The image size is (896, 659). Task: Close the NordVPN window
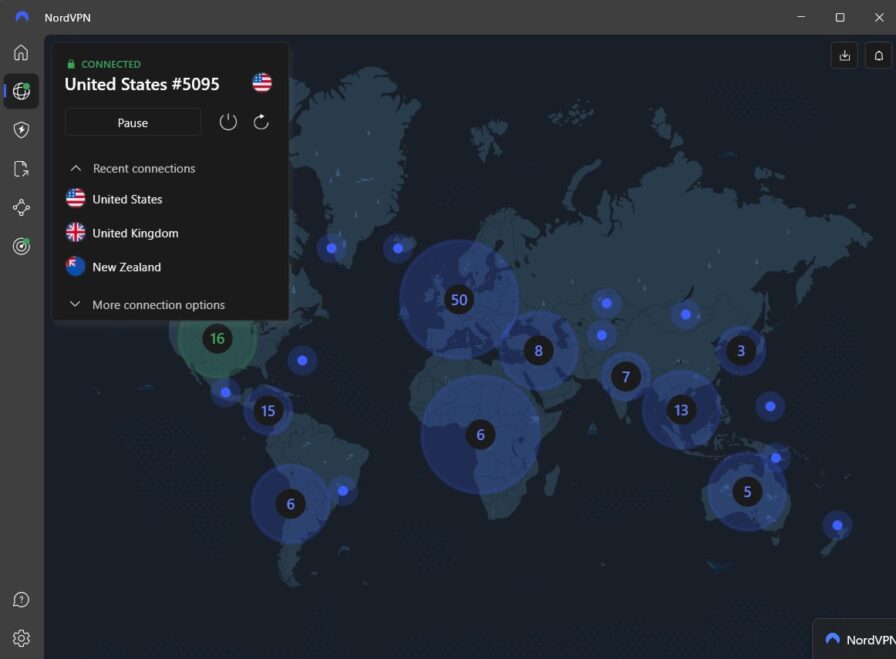click(879, 17)
